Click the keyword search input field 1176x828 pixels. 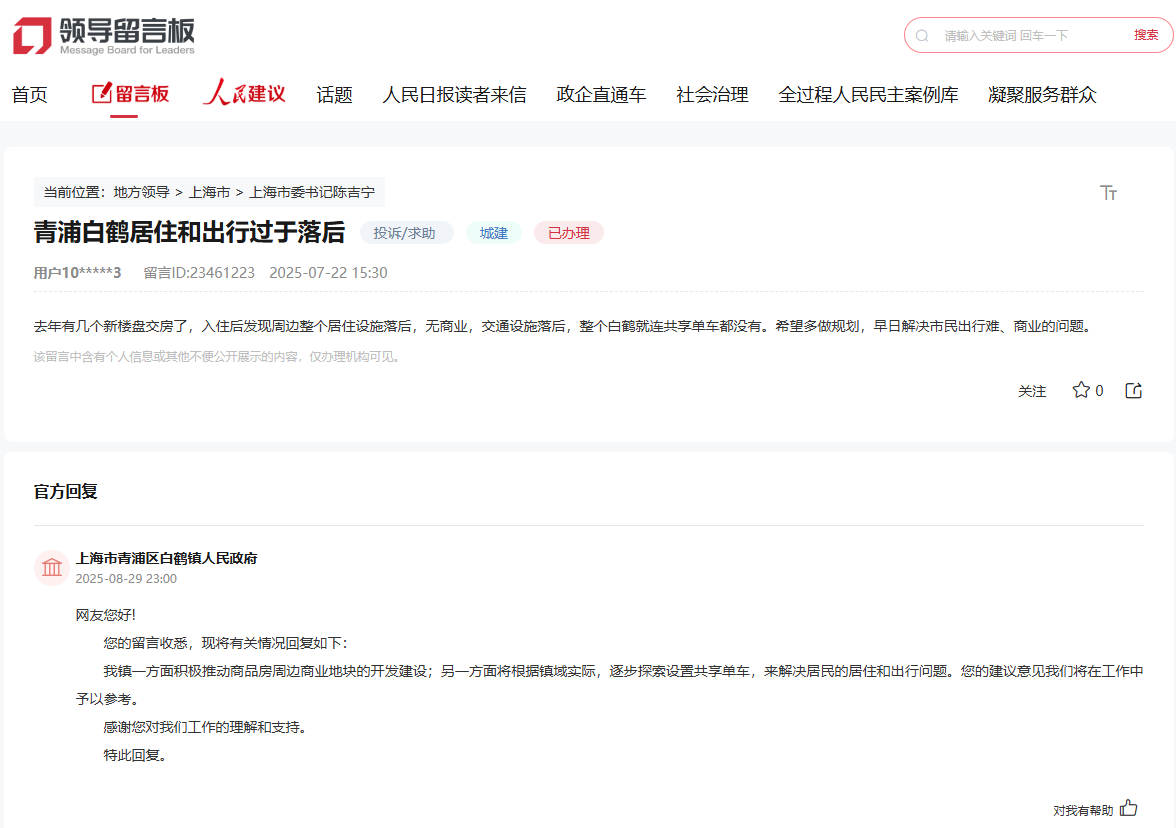(1030, 35)
